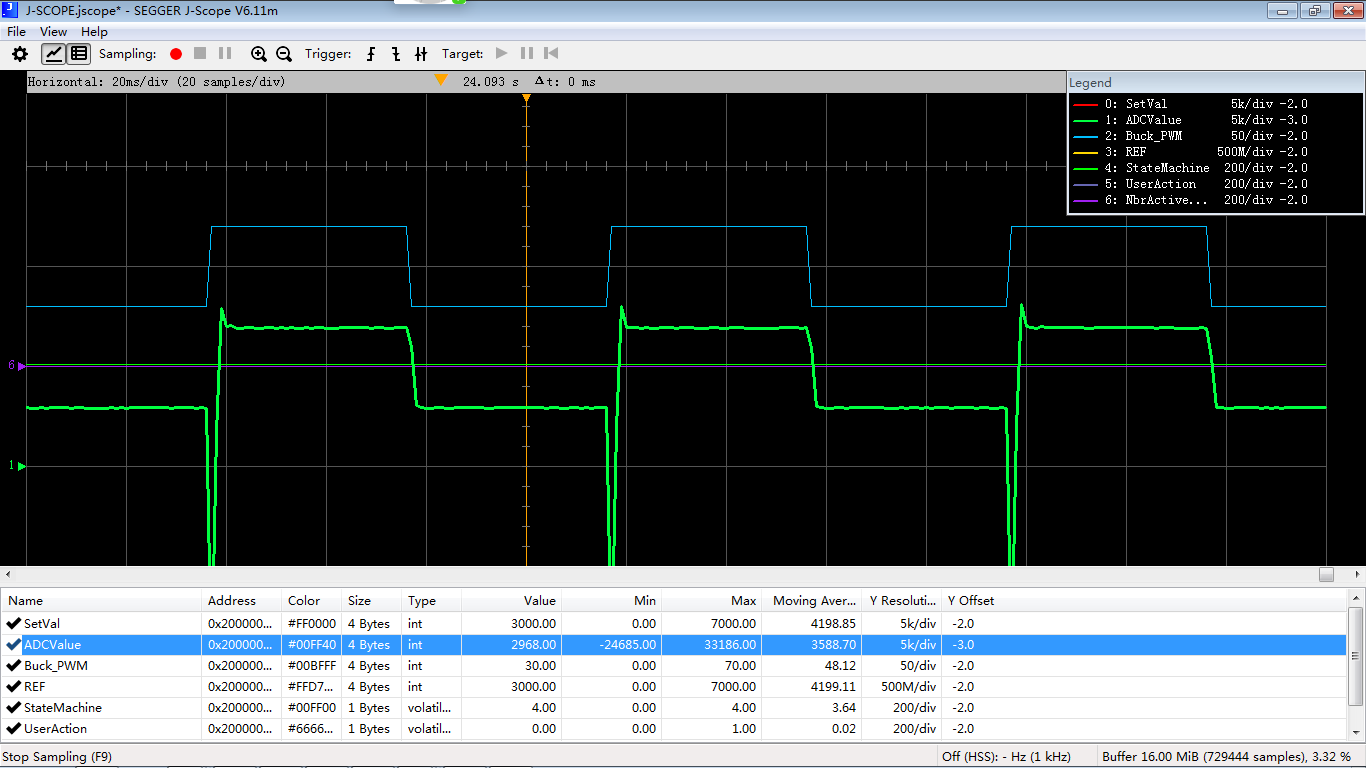Viewport: 1366px width, 768px height.
Task: Set falling edge trigger
Action: coord(396,54)
